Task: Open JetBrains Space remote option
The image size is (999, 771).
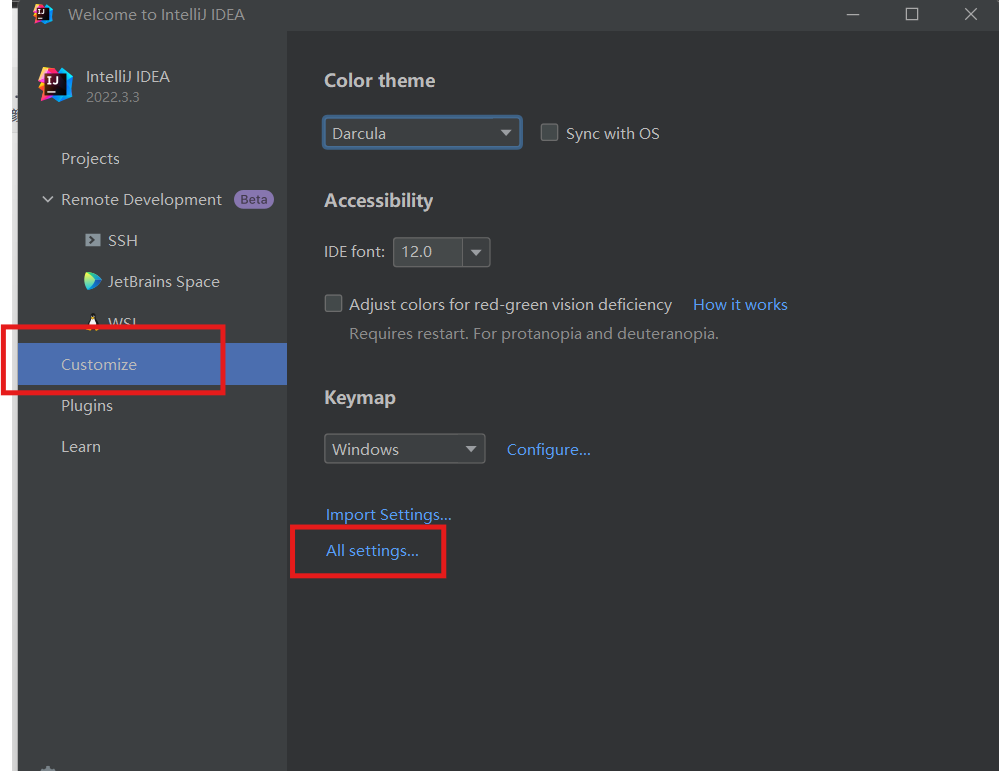Action: click(164, 282)
